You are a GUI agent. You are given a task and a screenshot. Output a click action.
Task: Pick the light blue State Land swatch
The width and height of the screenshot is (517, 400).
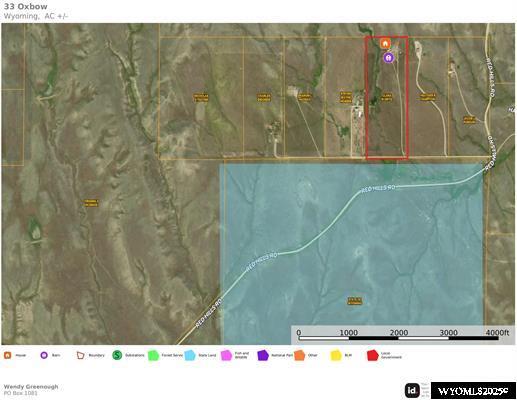click(190, 355)
